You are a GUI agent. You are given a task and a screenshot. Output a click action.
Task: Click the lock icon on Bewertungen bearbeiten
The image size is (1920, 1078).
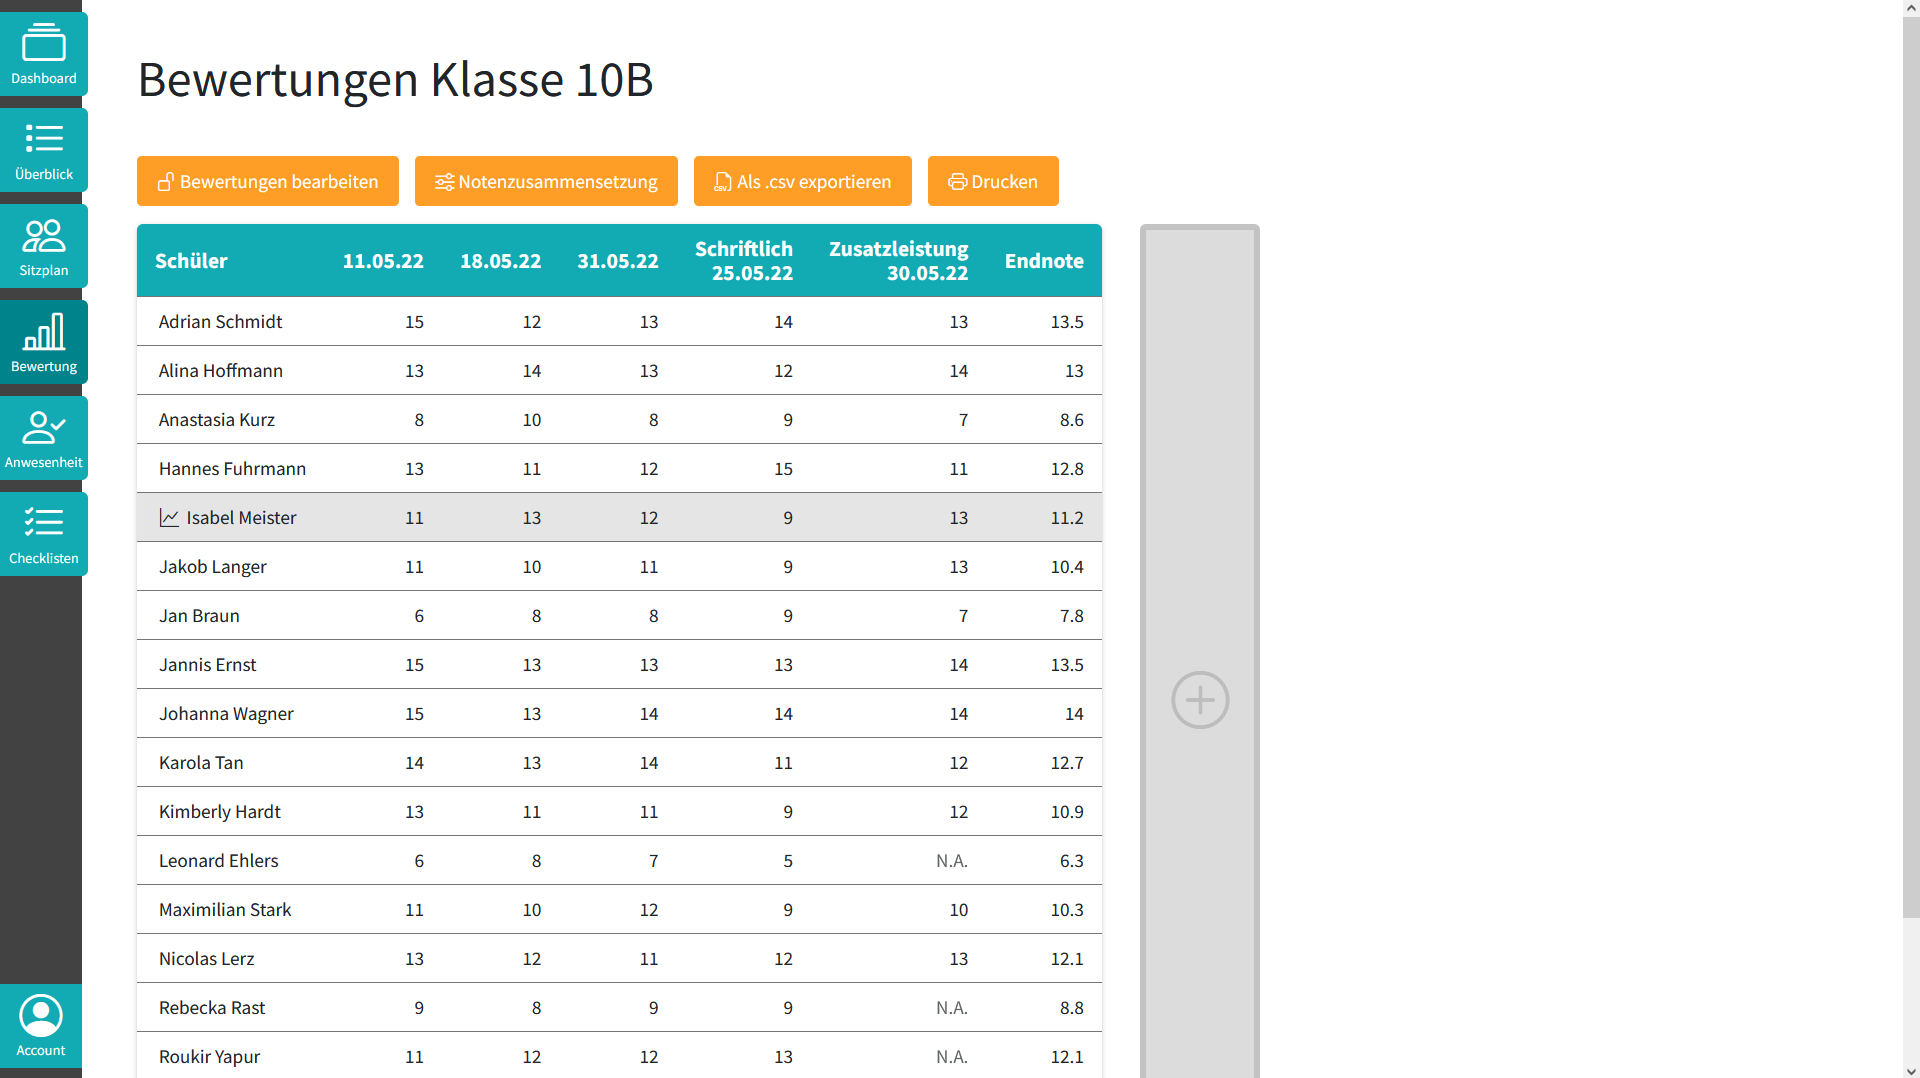coord(165,181)
